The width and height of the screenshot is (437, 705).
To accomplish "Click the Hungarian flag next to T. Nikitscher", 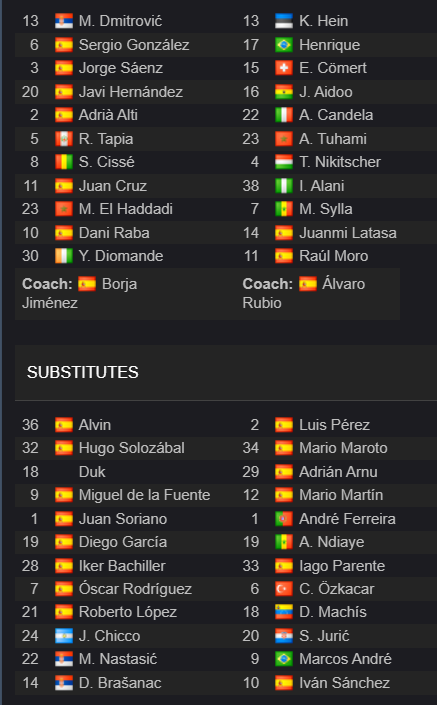I will pyautogui.click(x=284, y=162).
